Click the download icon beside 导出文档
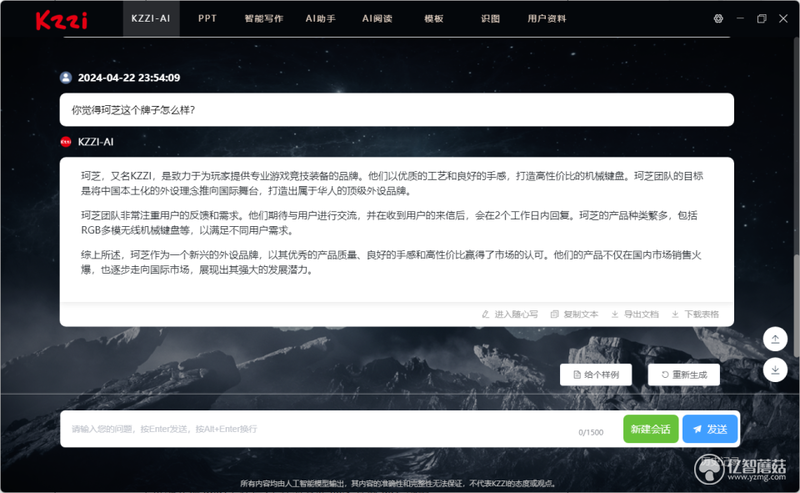The image size is (800, 493). pos(615,314)
